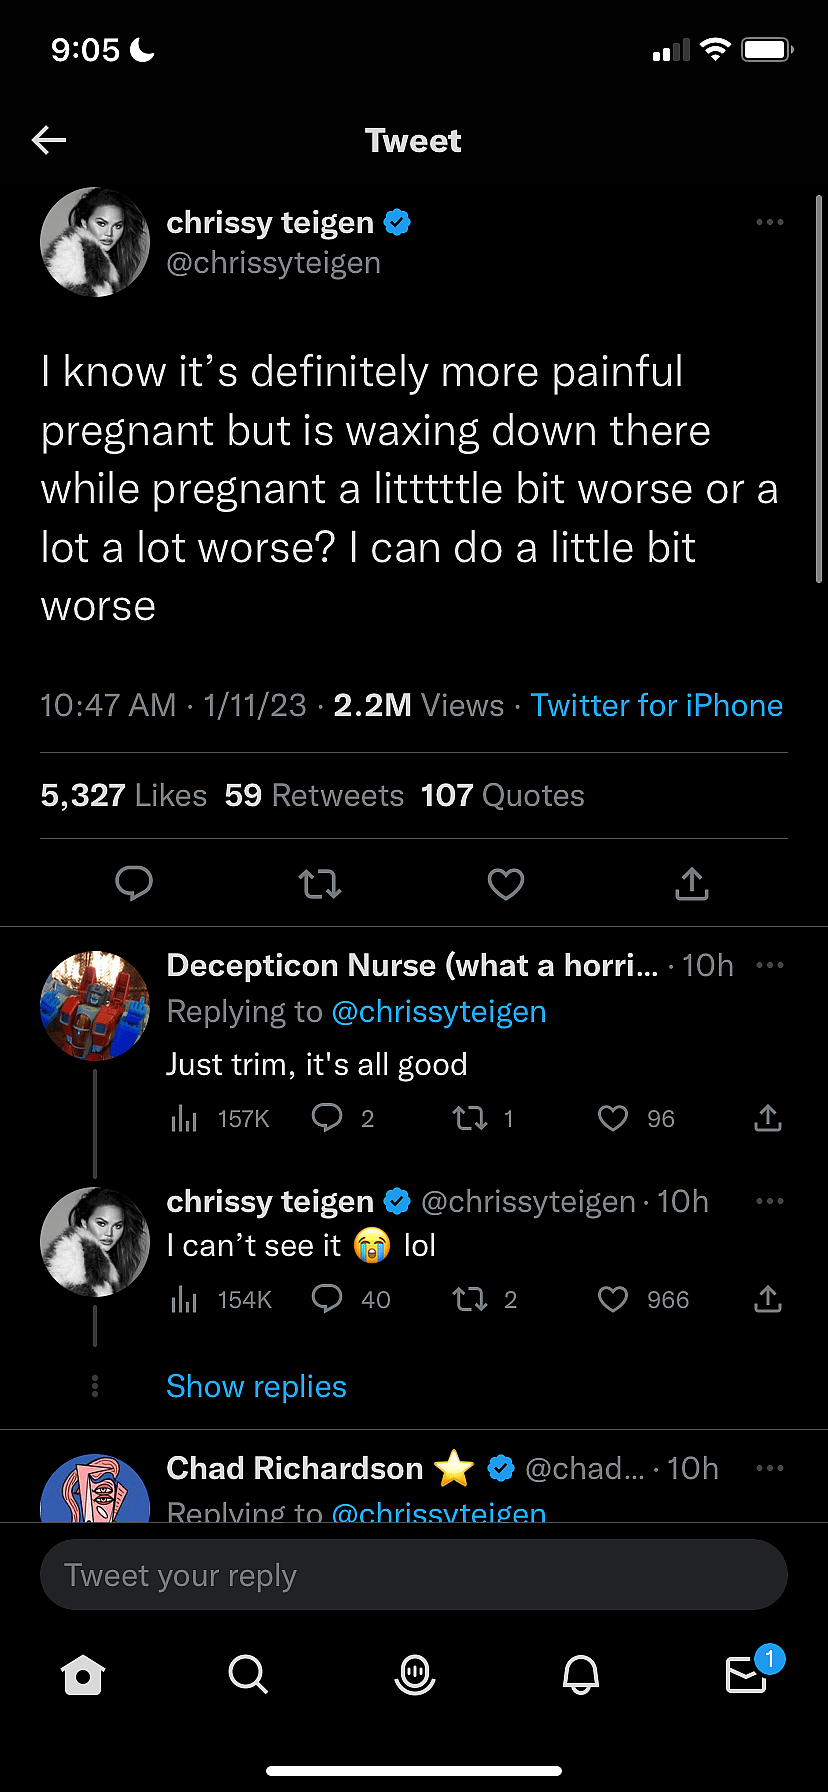Open Messages with one unread badge
The image size is (828, 1792).
click(x=747, y=1674)
